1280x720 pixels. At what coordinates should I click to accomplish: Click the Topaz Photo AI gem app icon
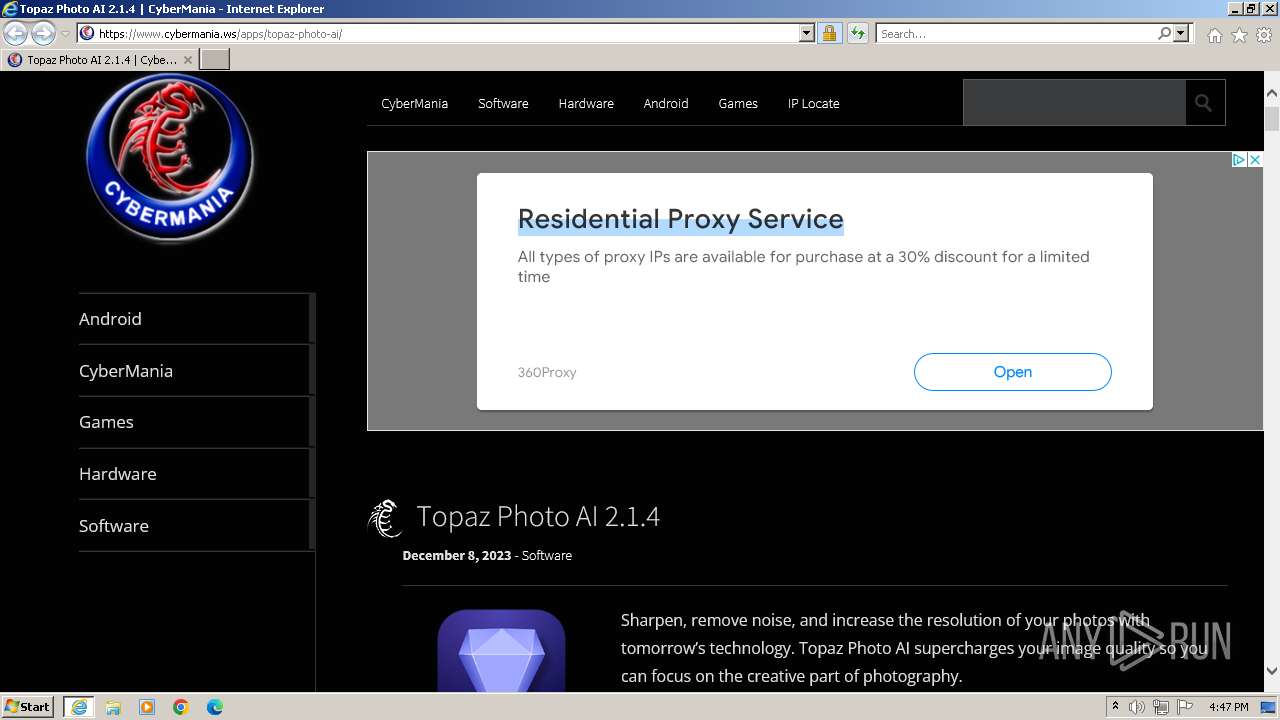point(501,651)
